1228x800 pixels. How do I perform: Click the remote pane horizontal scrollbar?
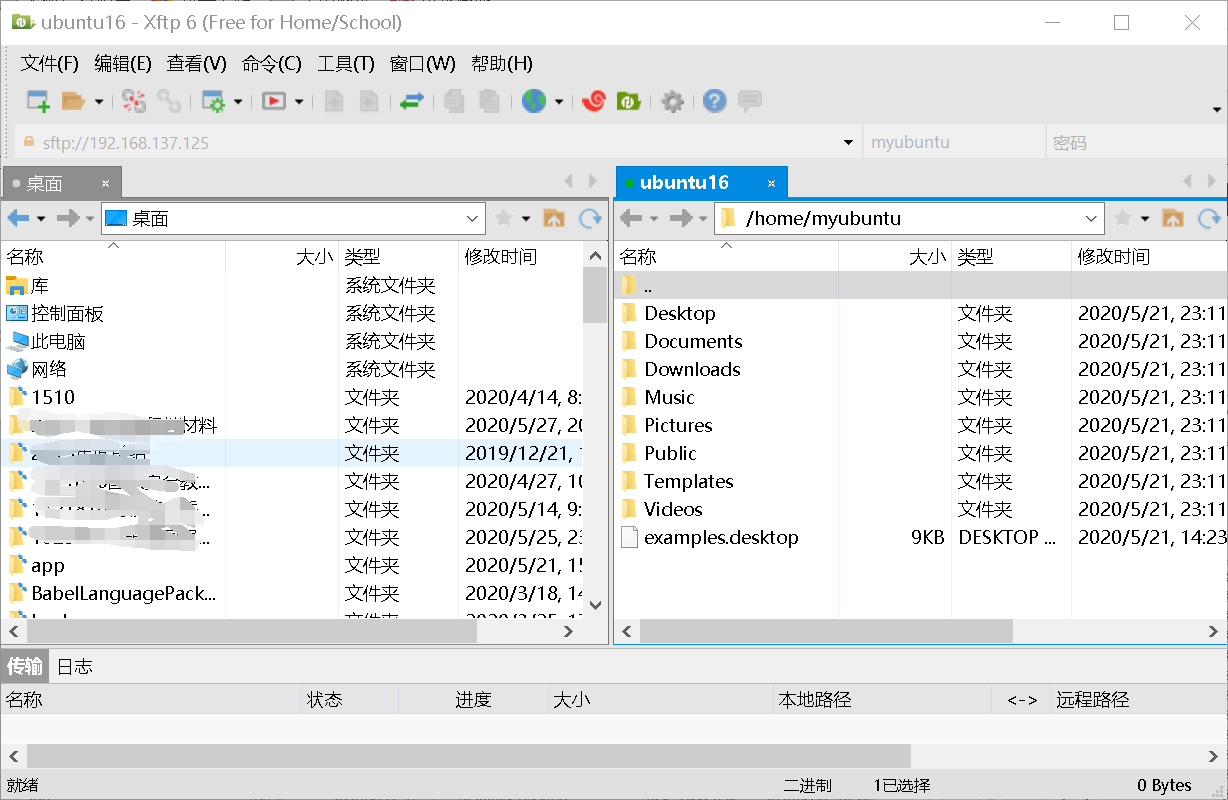(x=826, y=631)
